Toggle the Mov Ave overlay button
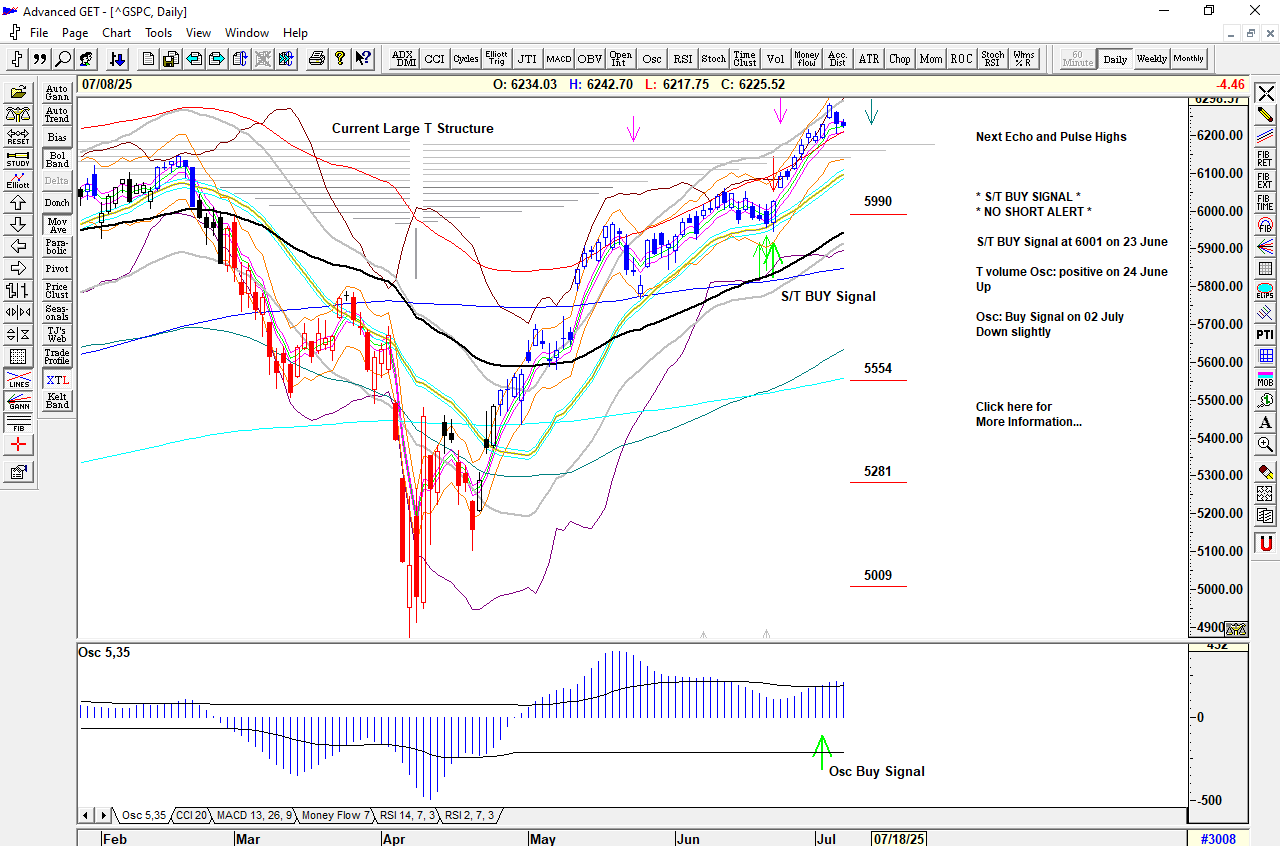The width and height of the screenshot is (1280, 846). pos(57,224)
